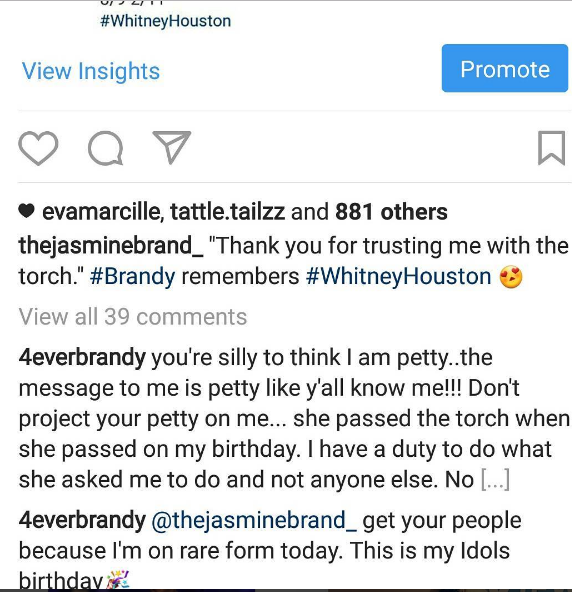The width and height of the screenshot is (572, 592).
Task: Expand View all 39 comments
Action: click(x=133, y=316)
